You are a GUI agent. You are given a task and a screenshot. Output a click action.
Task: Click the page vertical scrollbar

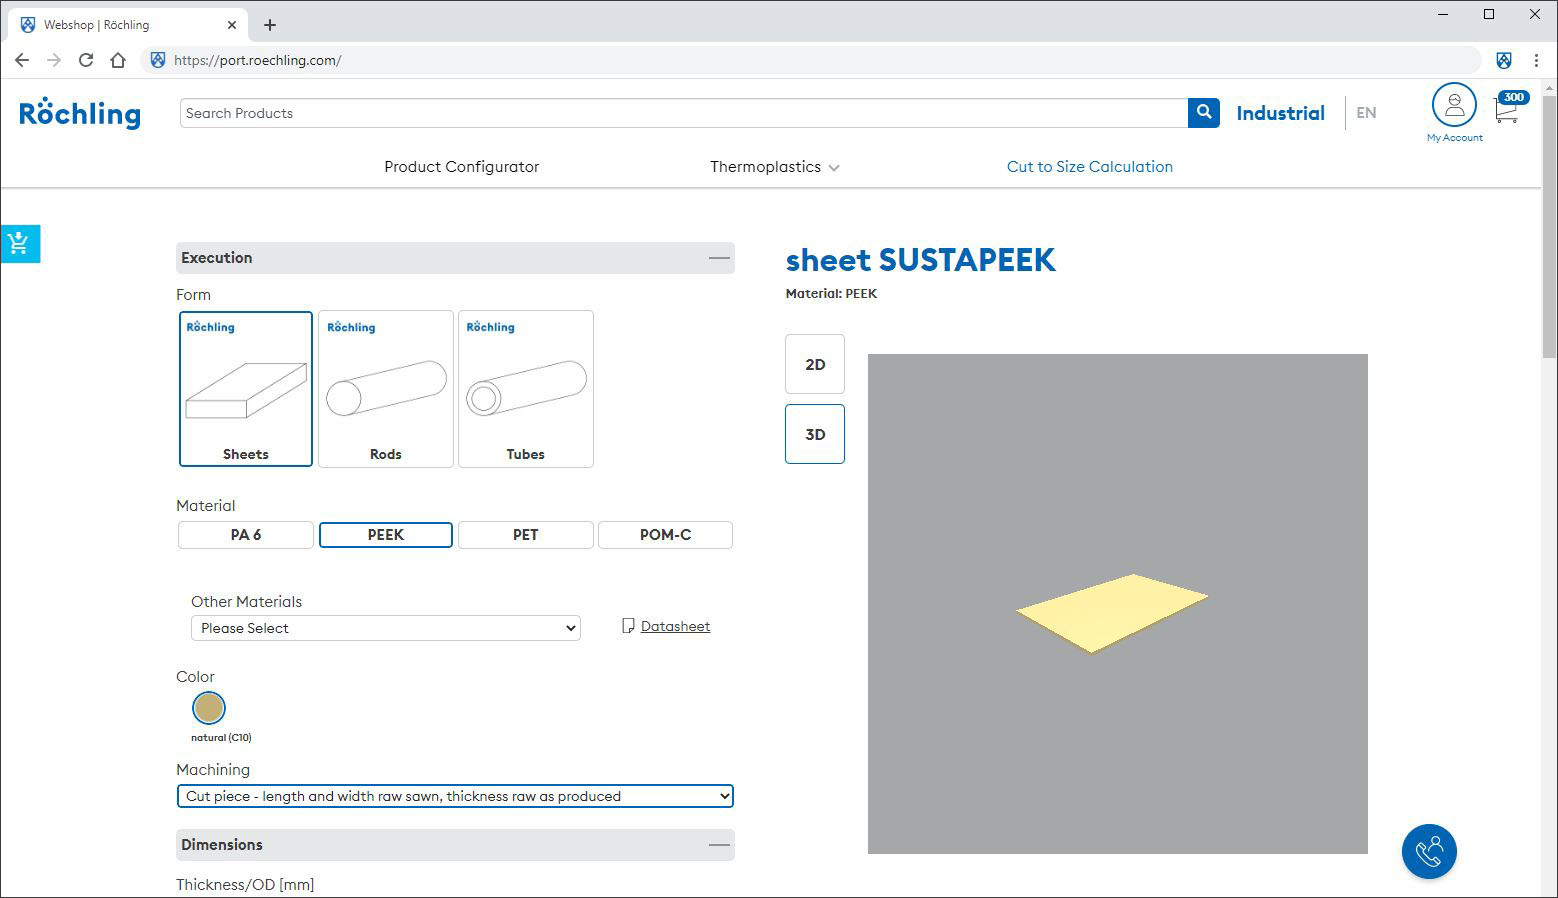(x=1549, y=225)
